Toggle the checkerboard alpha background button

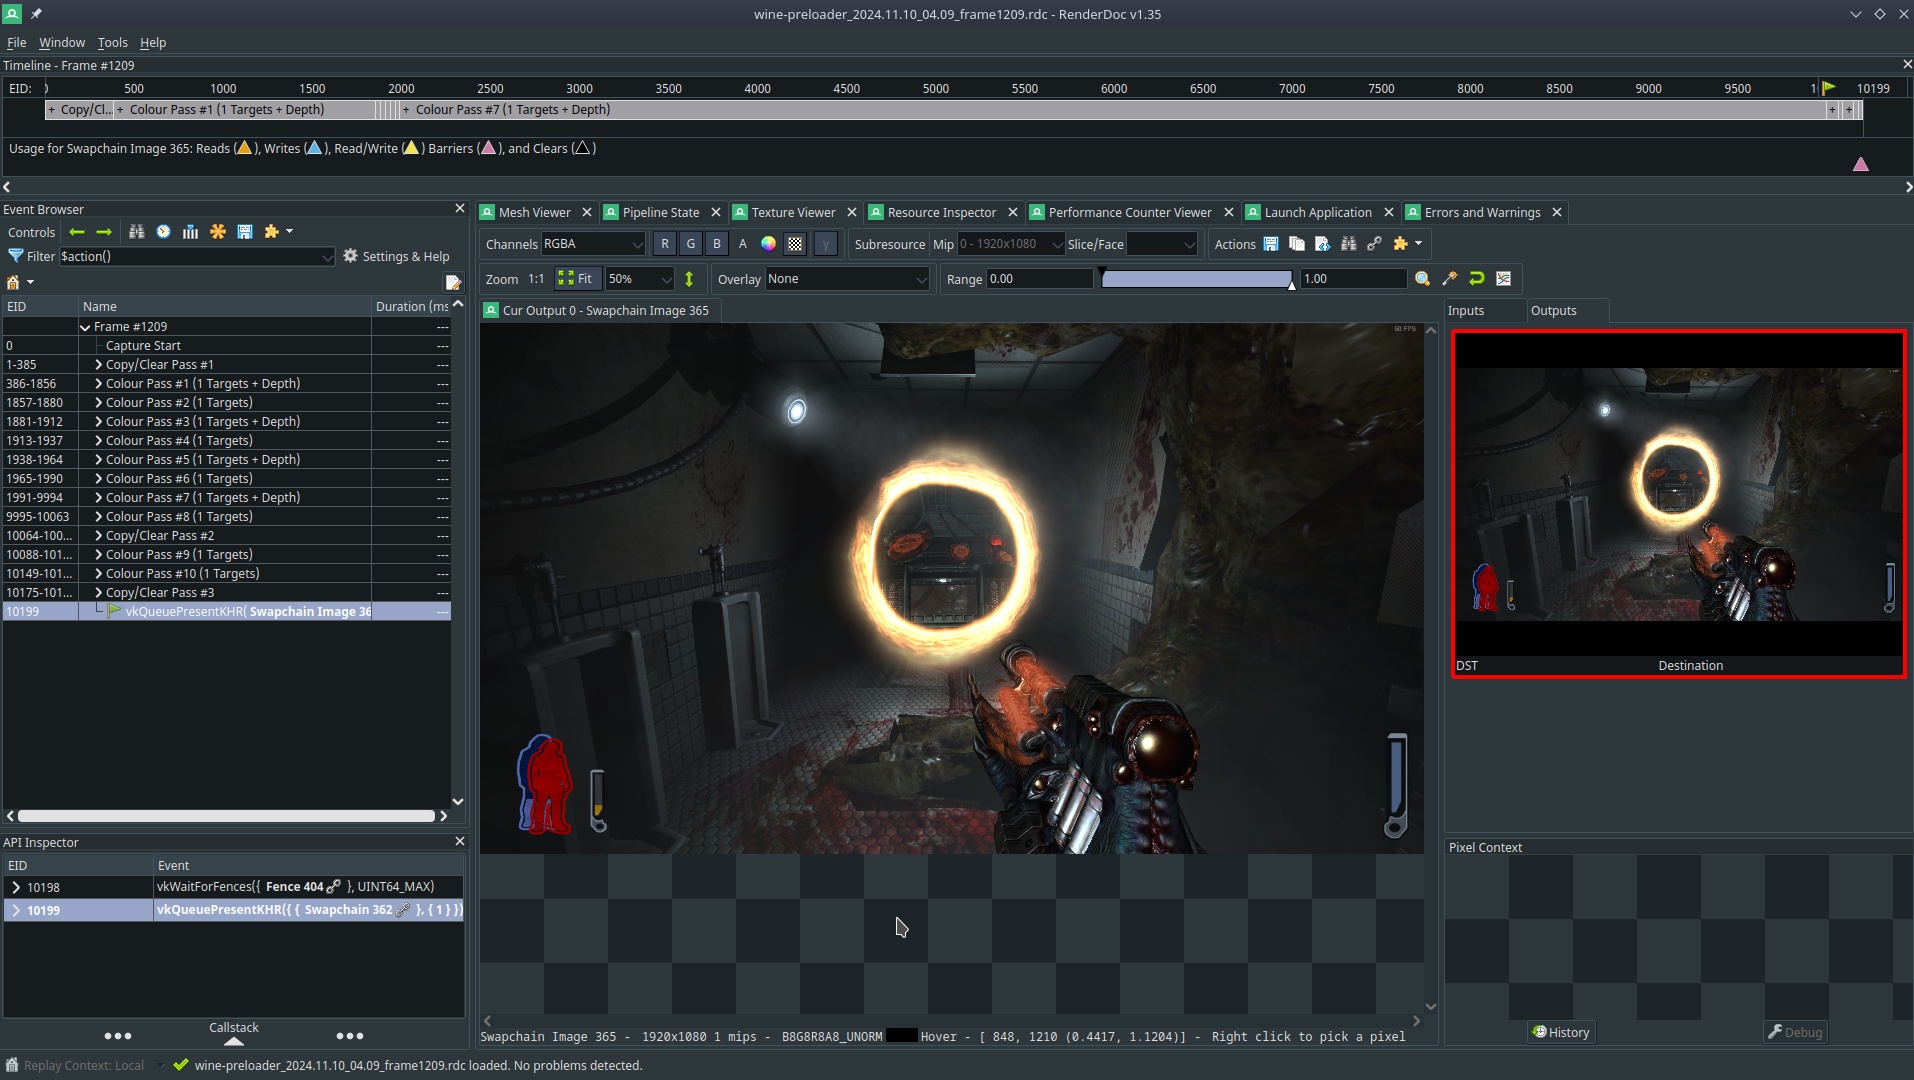pyautogui.click(x=795, y=244)
